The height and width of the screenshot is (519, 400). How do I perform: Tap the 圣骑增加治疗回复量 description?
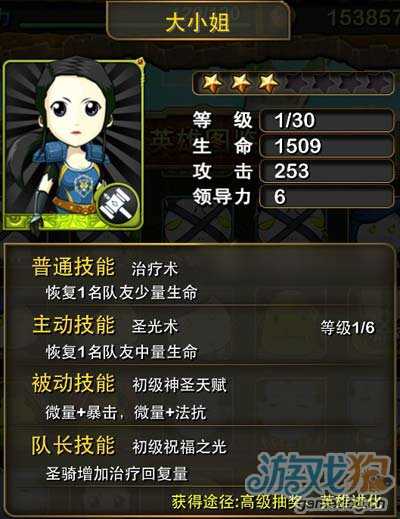(117, 474)
